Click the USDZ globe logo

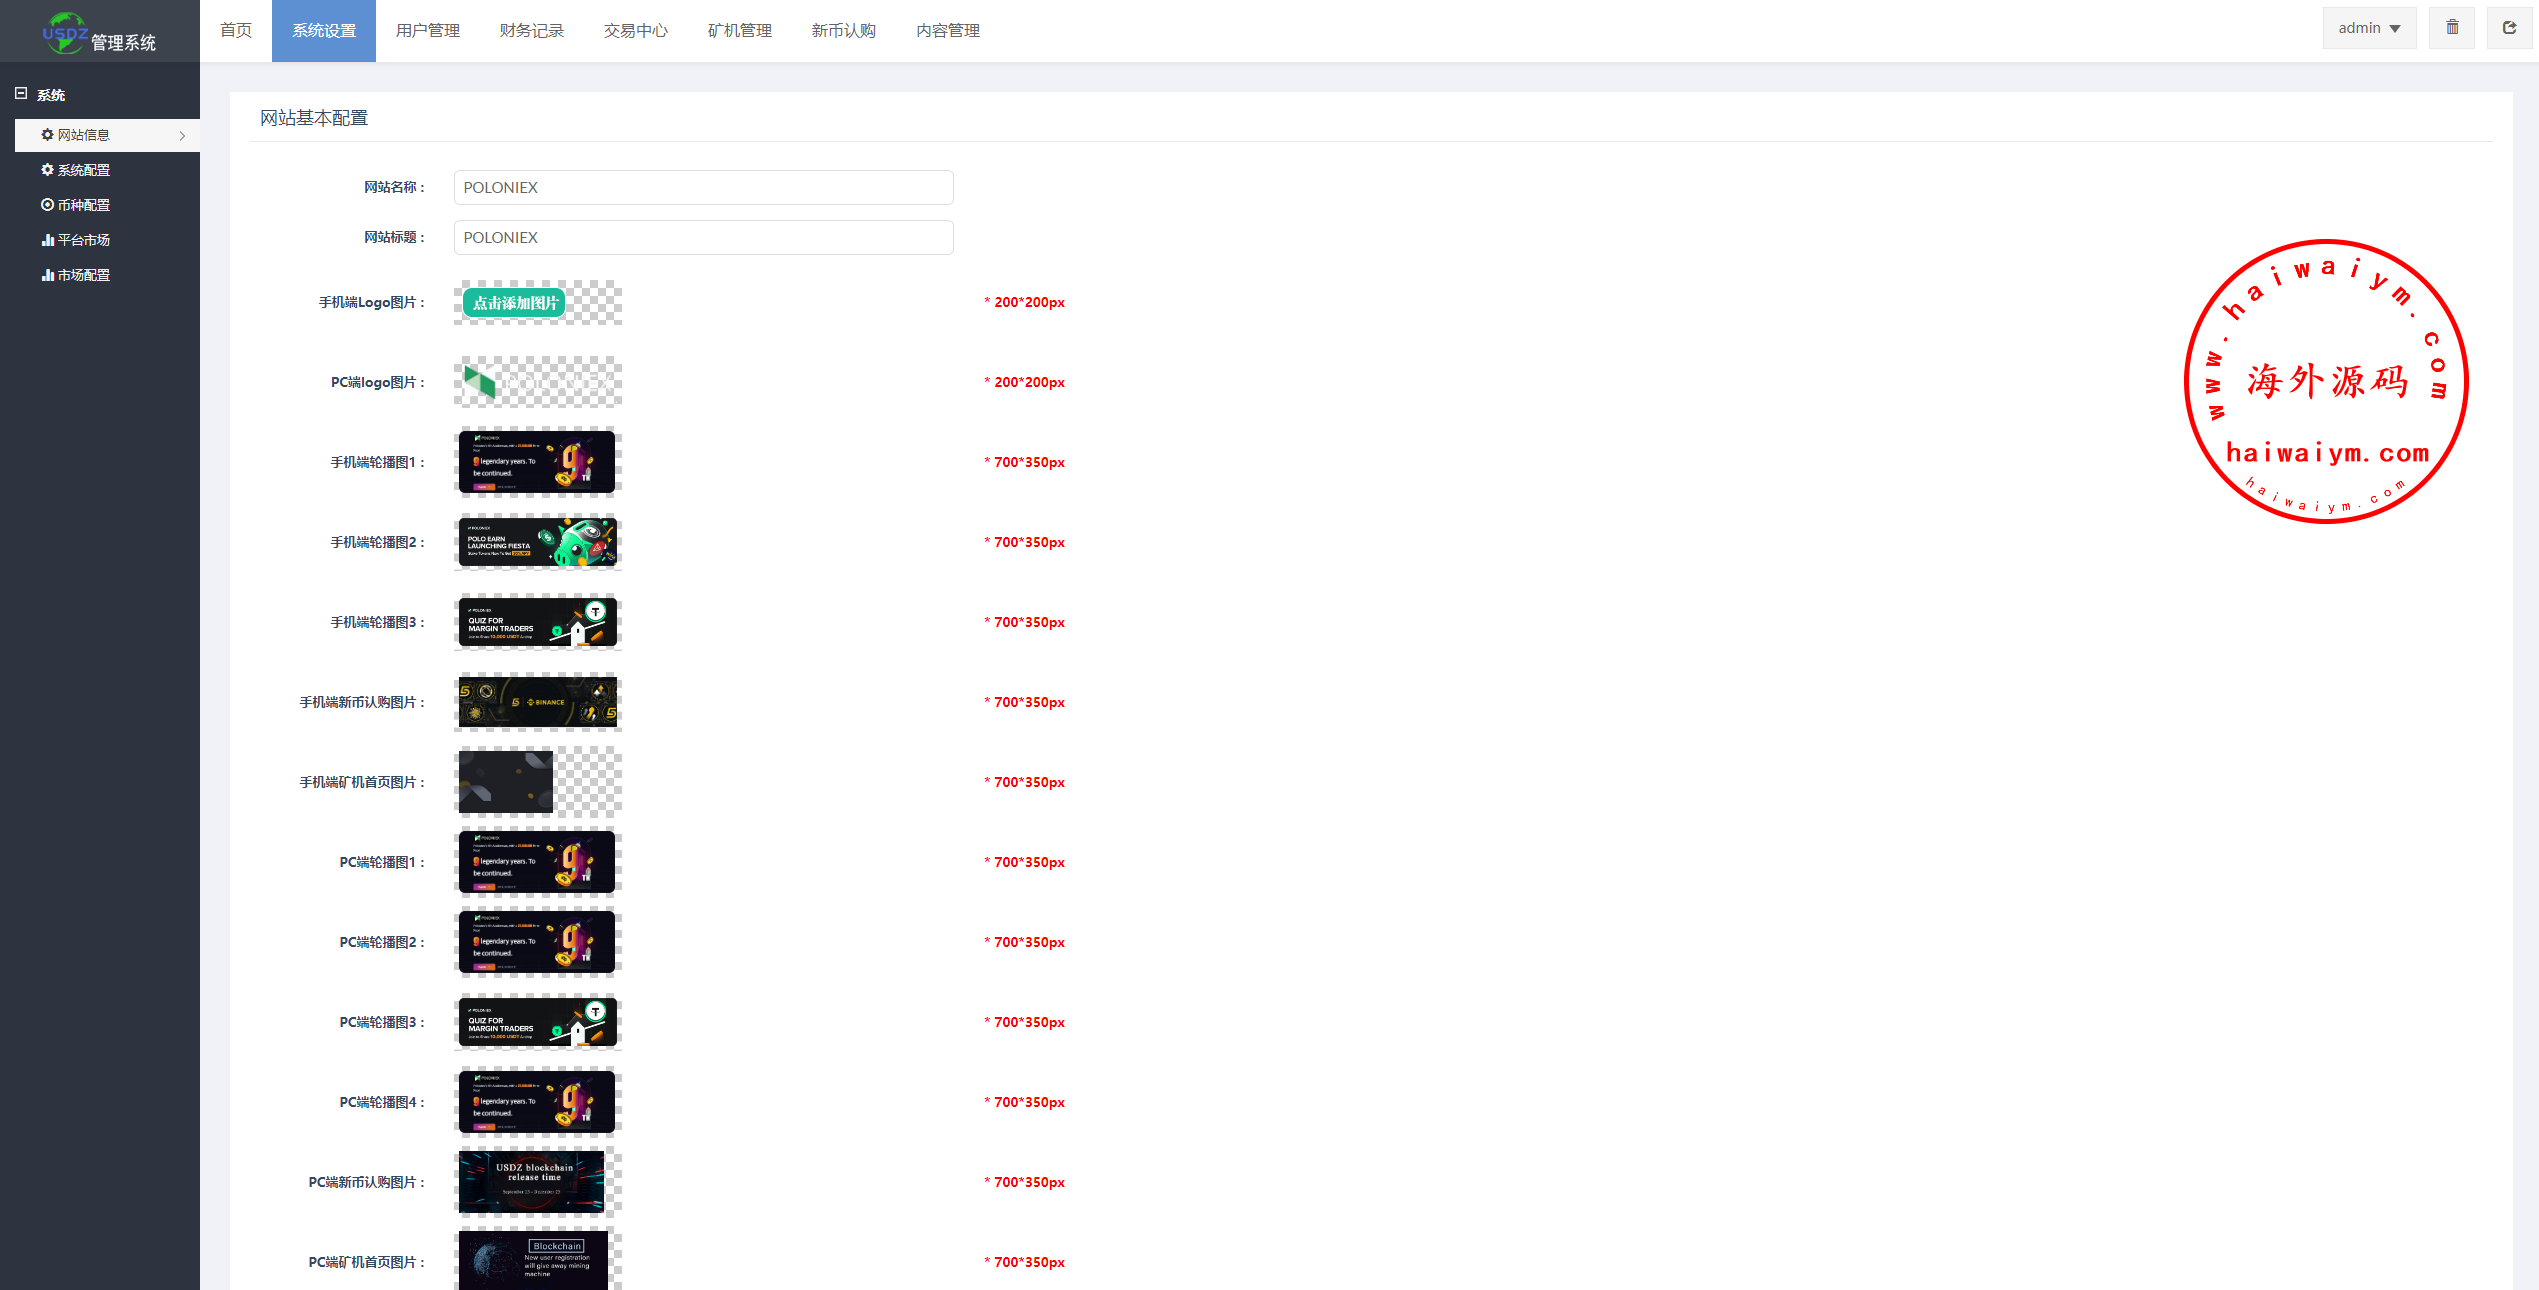[x=64, y=33]
